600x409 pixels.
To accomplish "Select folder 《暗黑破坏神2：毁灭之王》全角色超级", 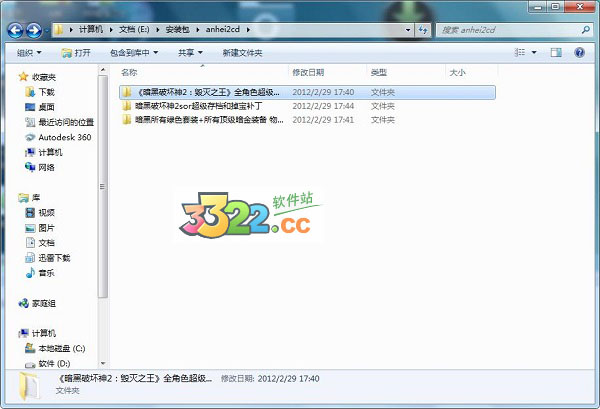I will [307, 92].
